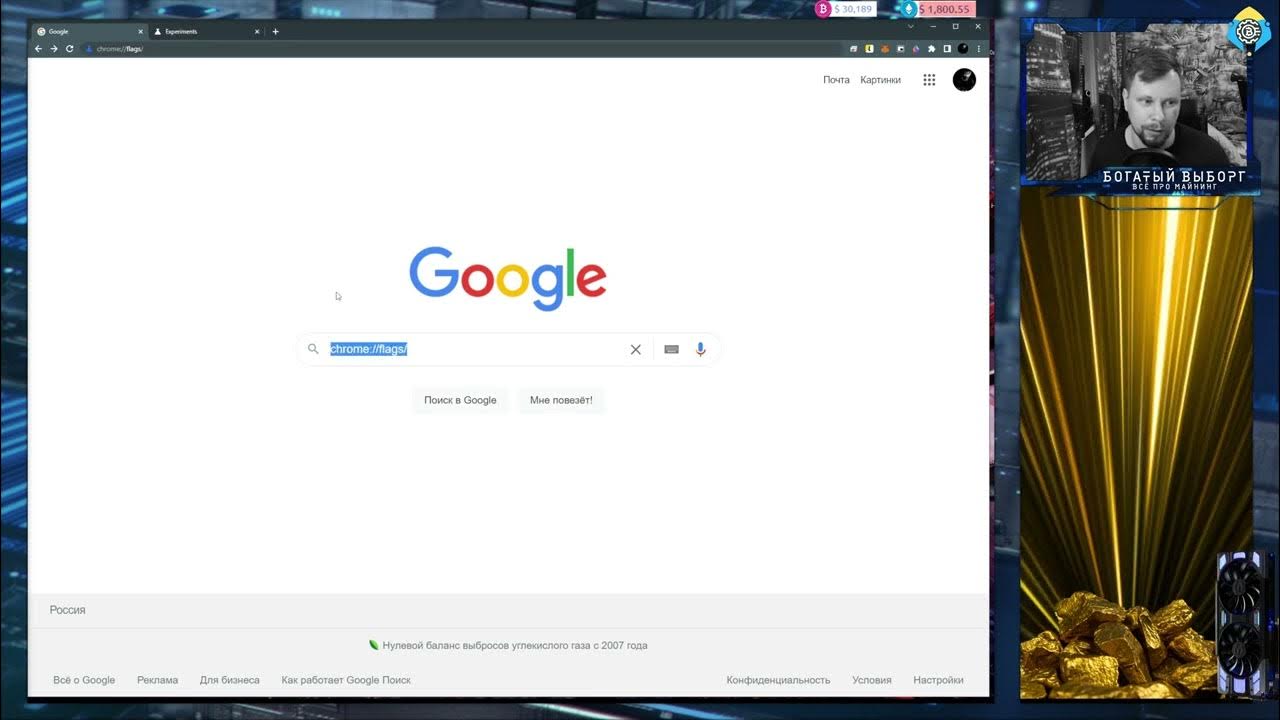
Task: Open the on-screen keyboard icon
Action: 671,349
